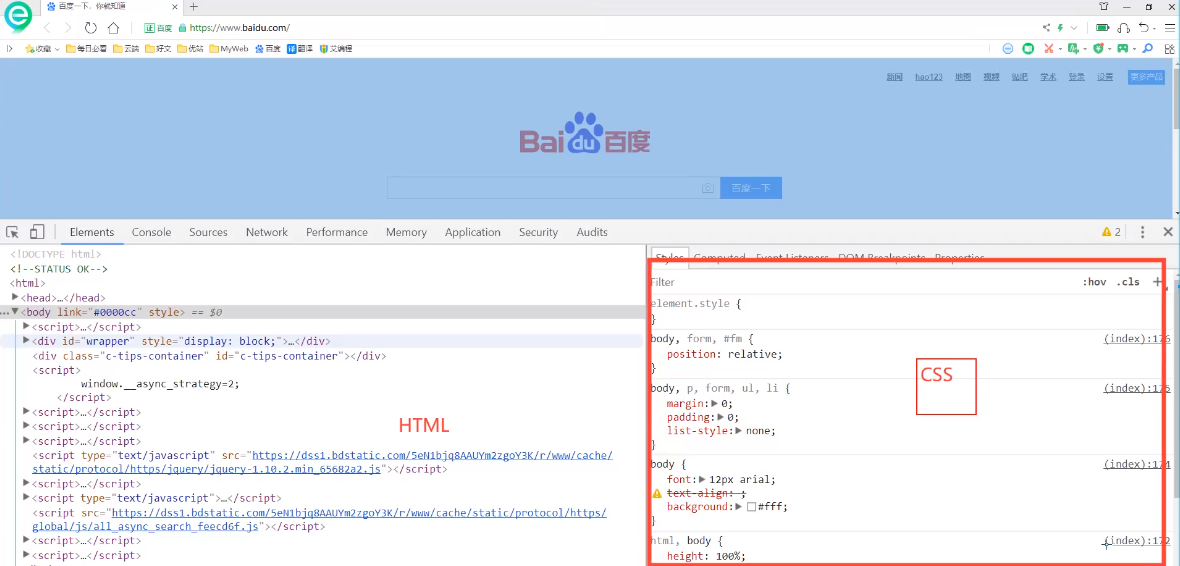
Task: Go back with the browser back arrow
Action: click(x=47, y=28)
